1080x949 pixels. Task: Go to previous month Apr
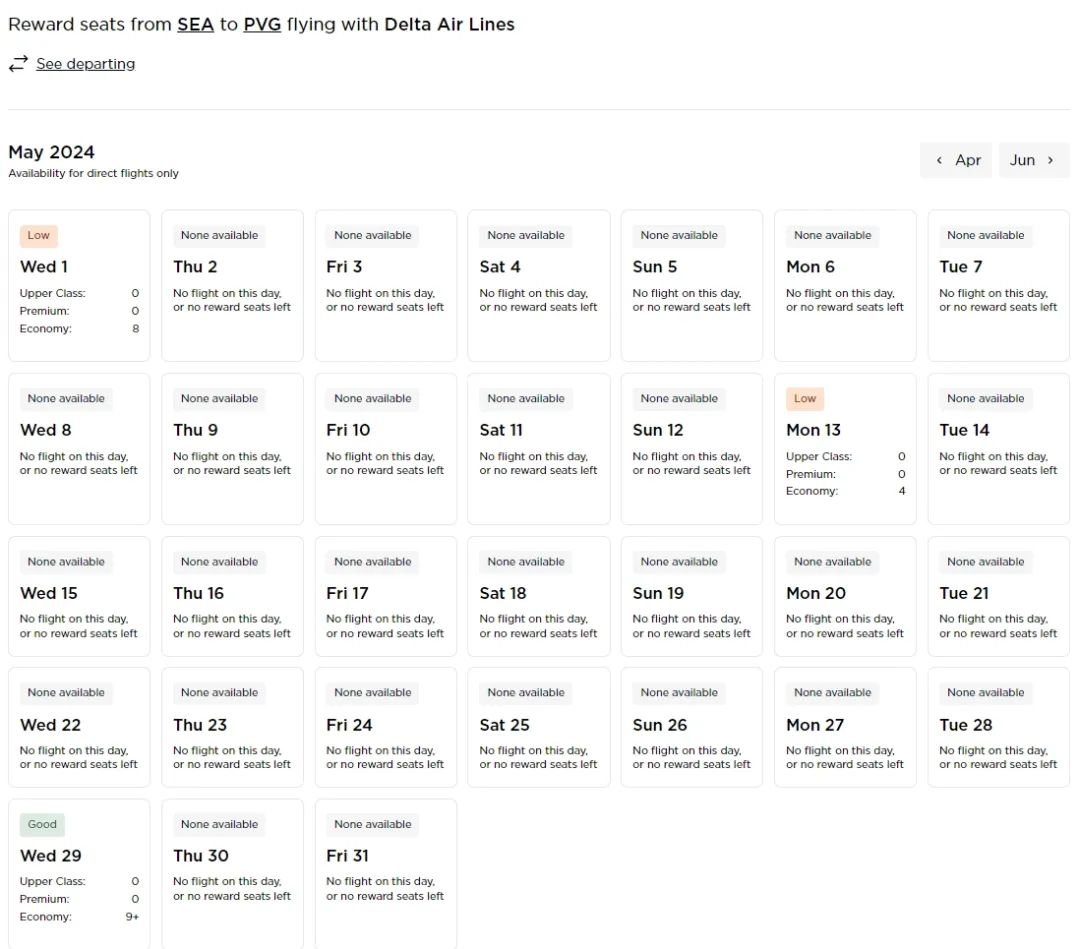(x=956, y=160)
